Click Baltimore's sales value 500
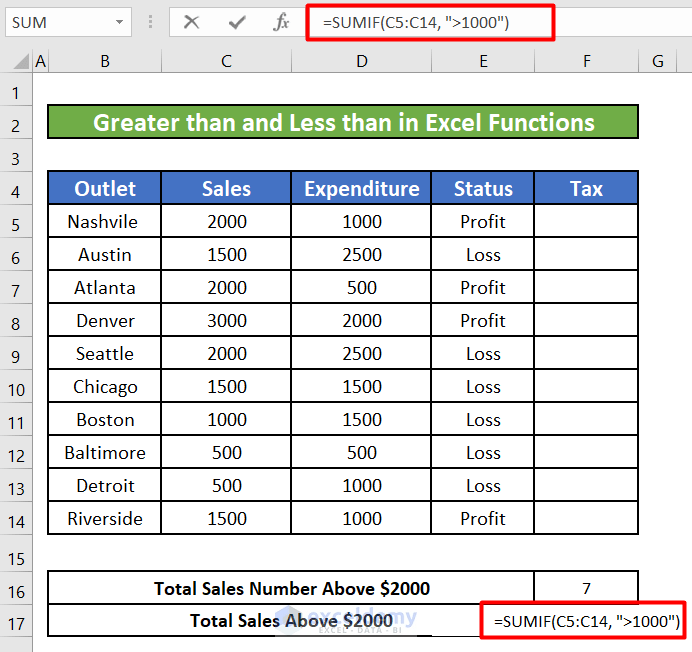 point(226,452)
